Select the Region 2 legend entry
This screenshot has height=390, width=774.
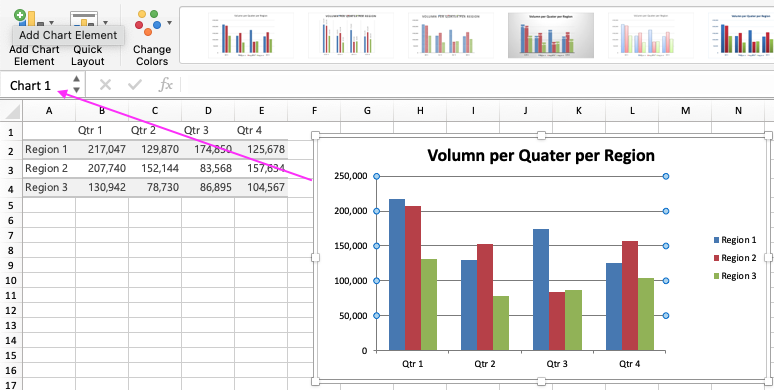(735, 258)
